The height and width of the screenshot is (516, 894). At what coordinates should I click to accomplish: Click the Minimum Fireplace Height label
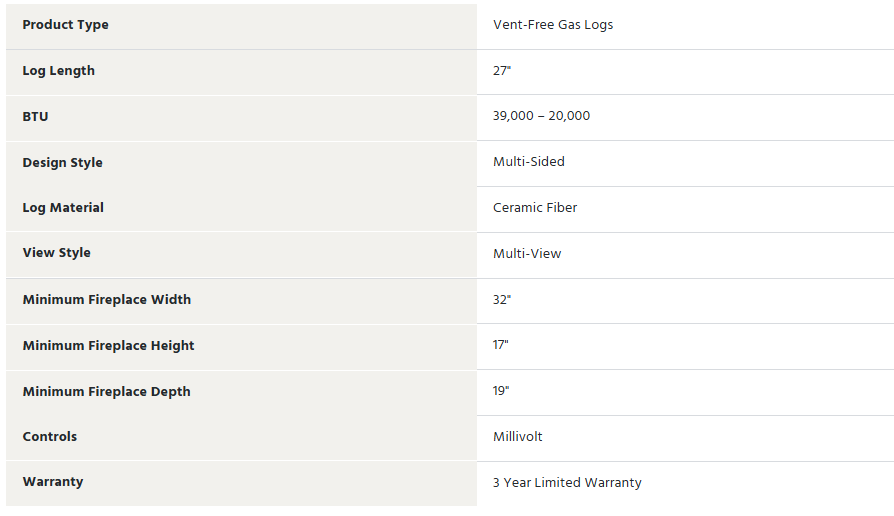108,346
